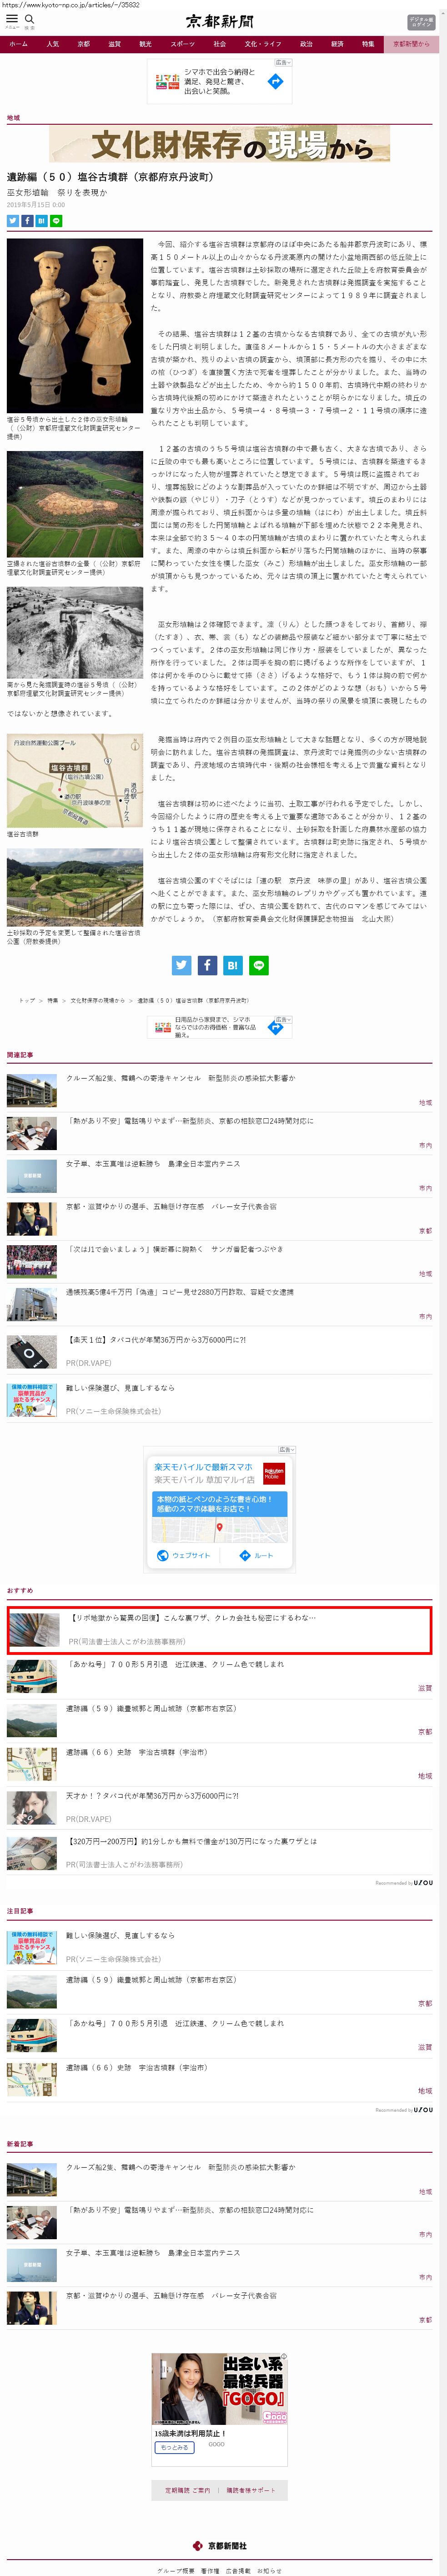Open 【リボ地獄から驚異の回復】 sponsored item
The height and width of the screenshot is (2576, 447).
(x=220, y=1630)
